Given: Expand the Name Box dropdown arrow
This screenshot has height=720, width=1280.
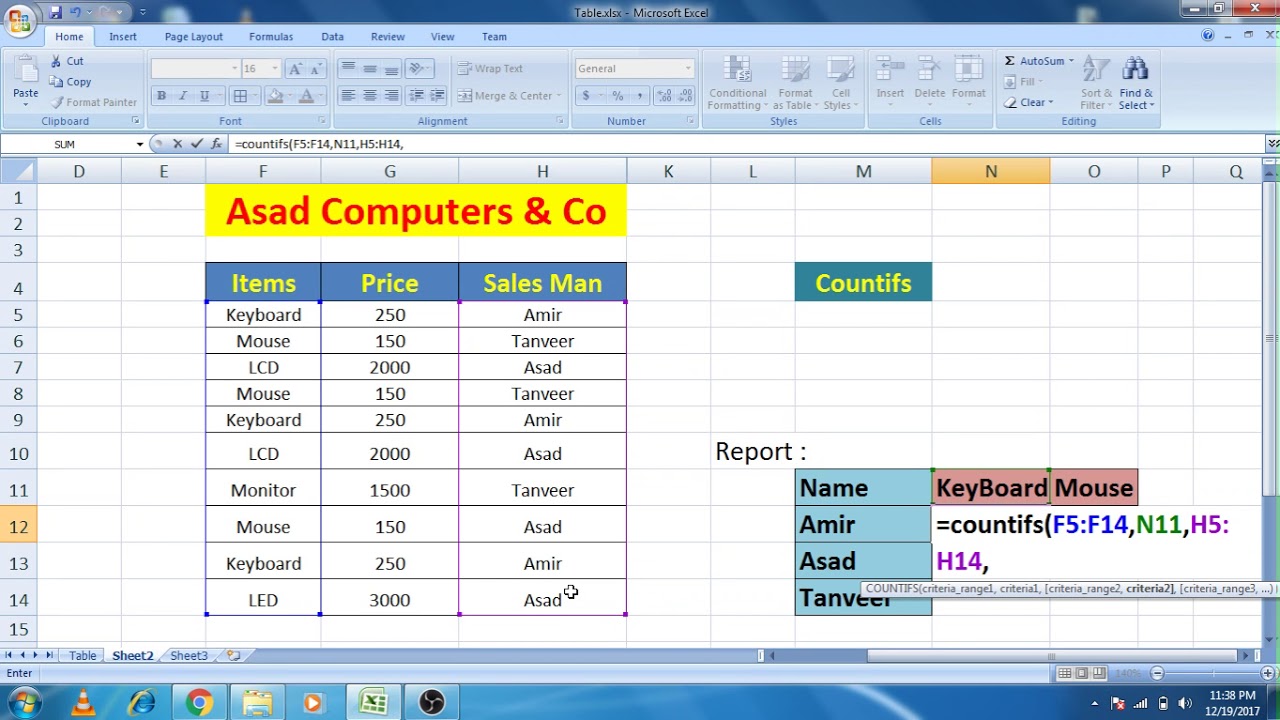Looking at the screenshot, I should (x=139, y=144).
